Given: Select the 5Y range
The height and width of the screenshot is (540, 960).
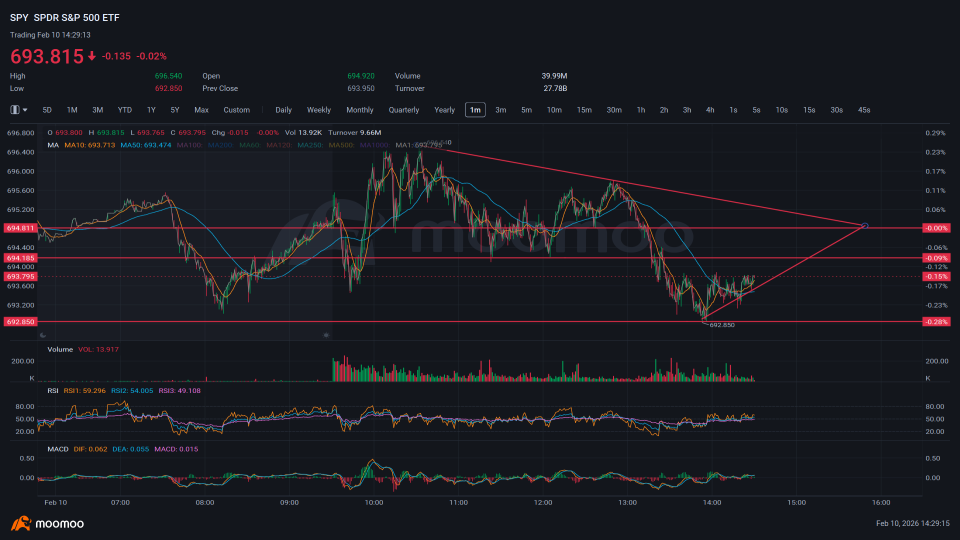Looking at the screenshot, I should pyautogui.click(x=175, y=110).
